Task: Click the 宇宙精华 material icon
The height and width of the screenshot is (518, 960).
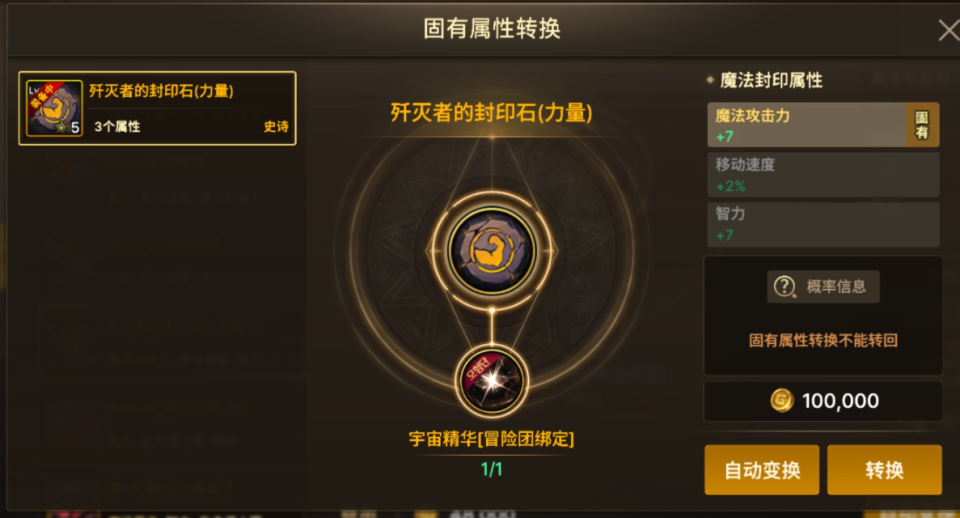Action: (492, 381)
